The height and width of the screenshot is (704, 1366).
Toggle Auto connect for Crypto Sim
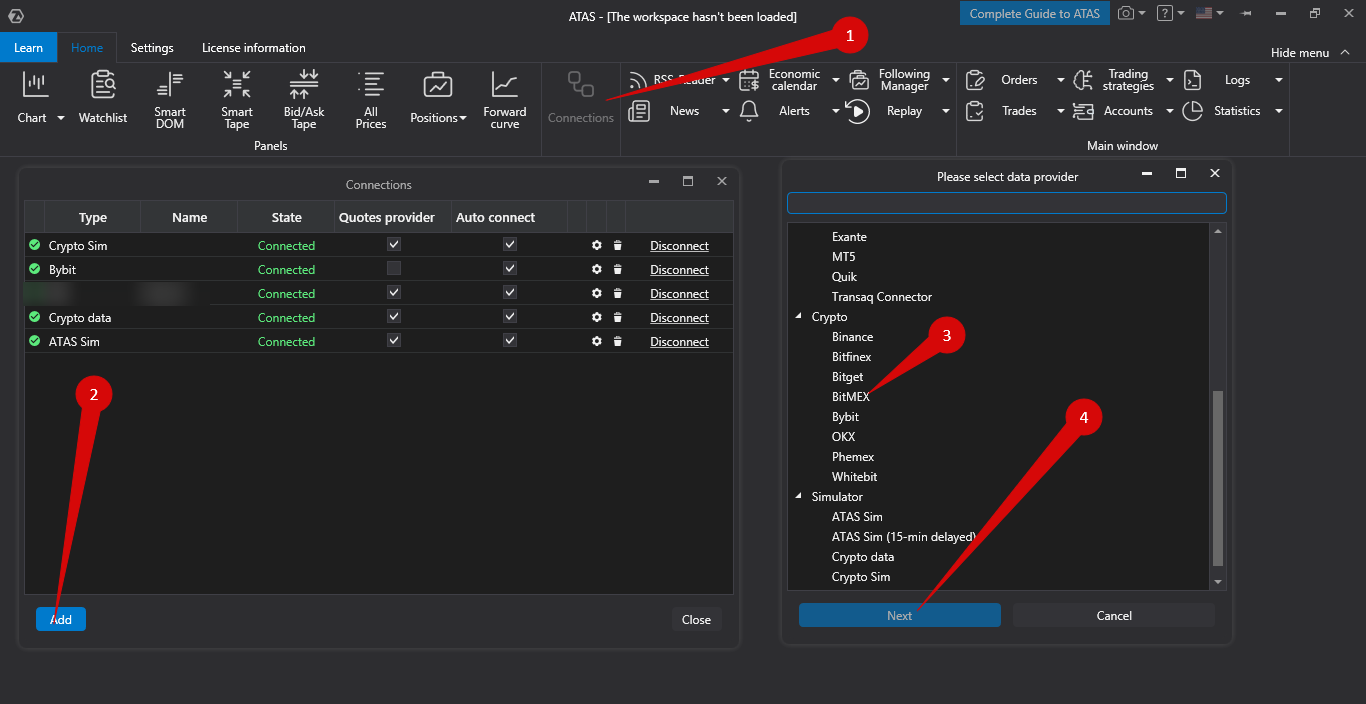[x=510, y=244]
